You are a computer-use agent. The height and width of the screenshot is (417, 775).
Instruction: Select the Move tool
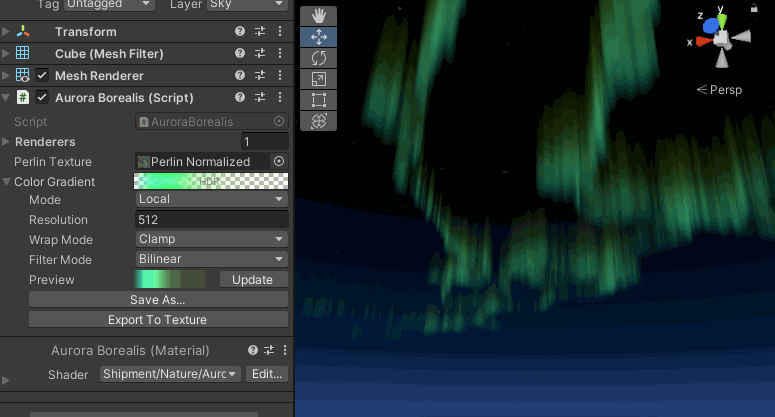click(x=318, y=37)
